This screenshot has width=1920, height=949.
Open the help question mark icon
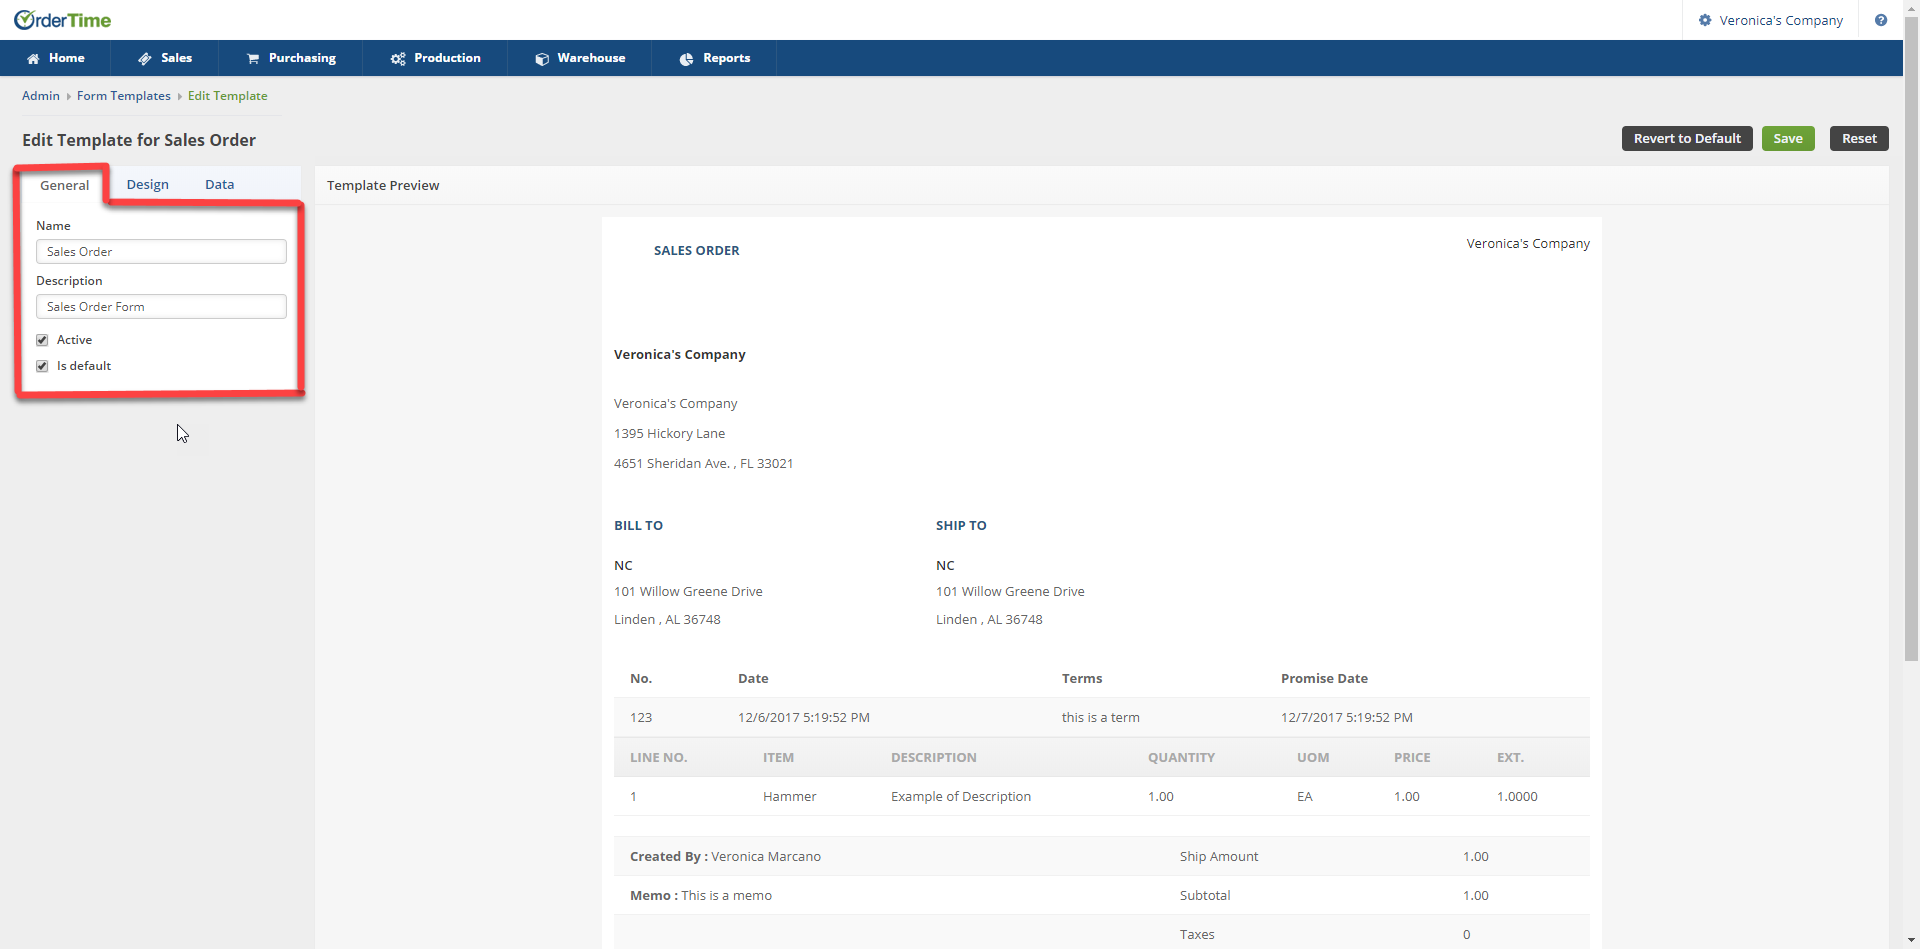(x=1881, y=20)
